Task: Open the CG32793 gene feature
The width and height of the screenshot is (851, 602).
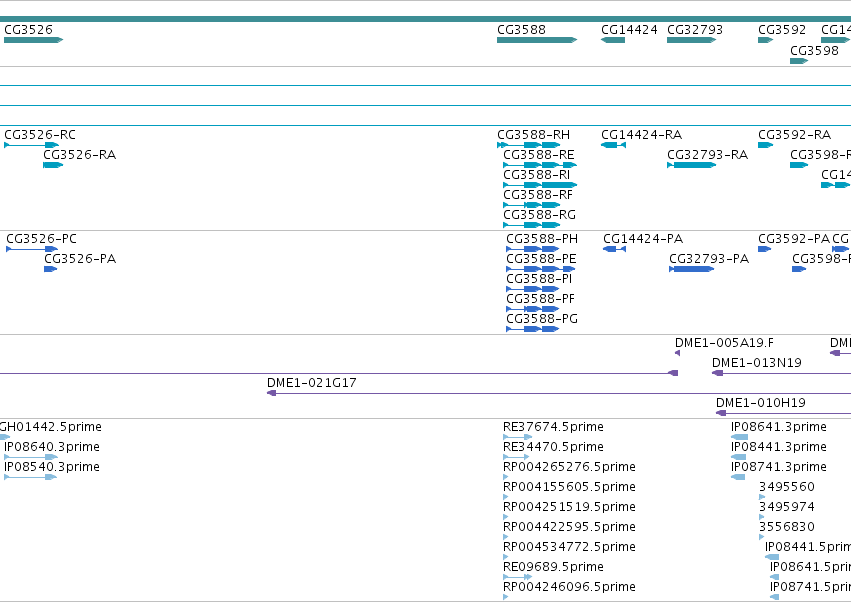Action: 691,40
